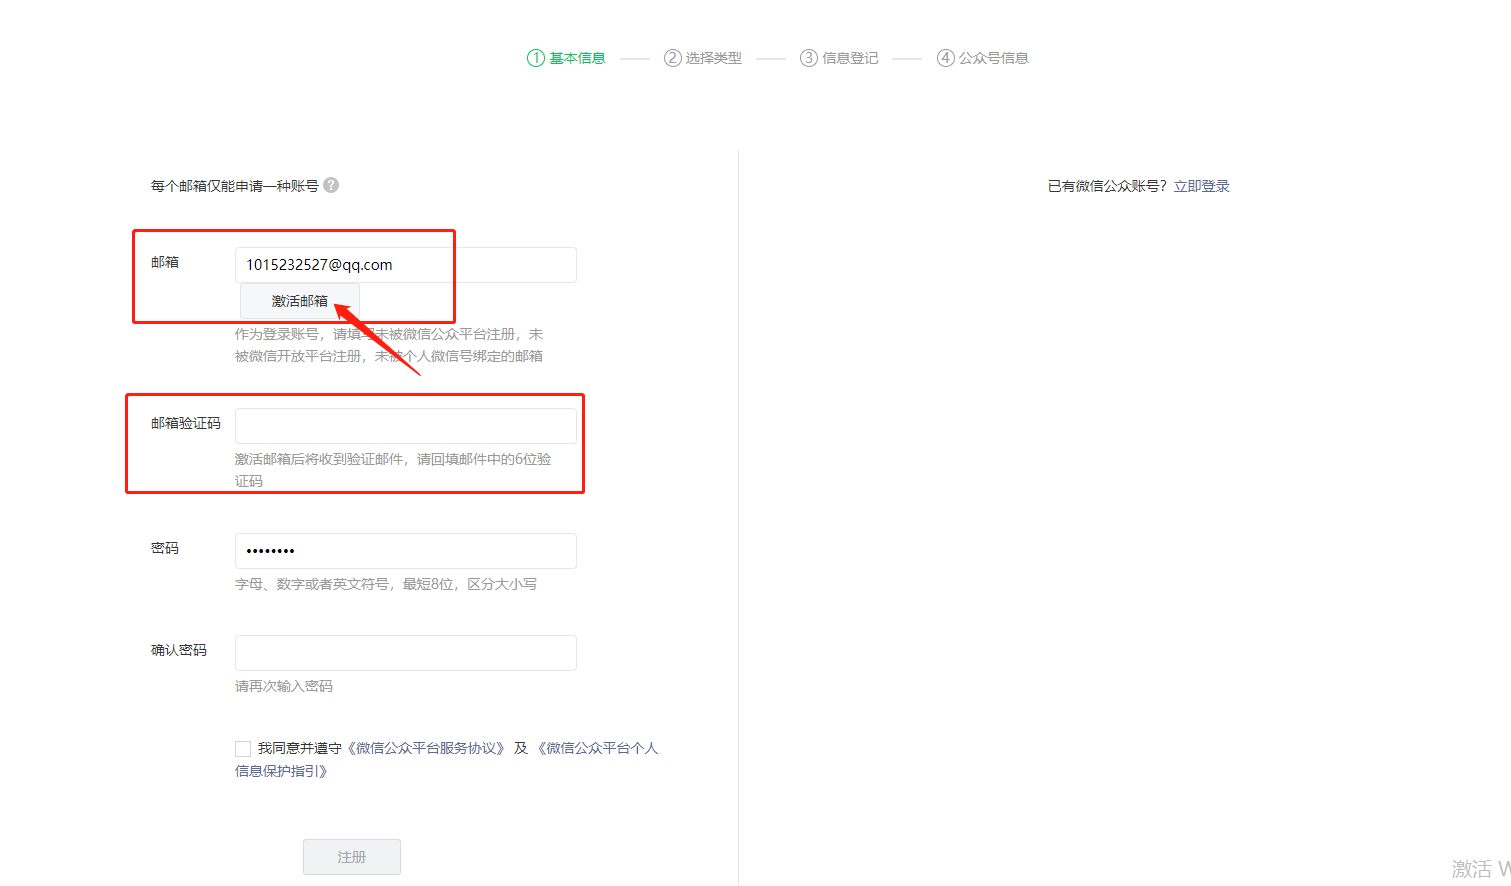Viewport: 1511px width, 886px height.
Task: Click the step 2 选择类型 indicator
Action: tap(703, 58)
